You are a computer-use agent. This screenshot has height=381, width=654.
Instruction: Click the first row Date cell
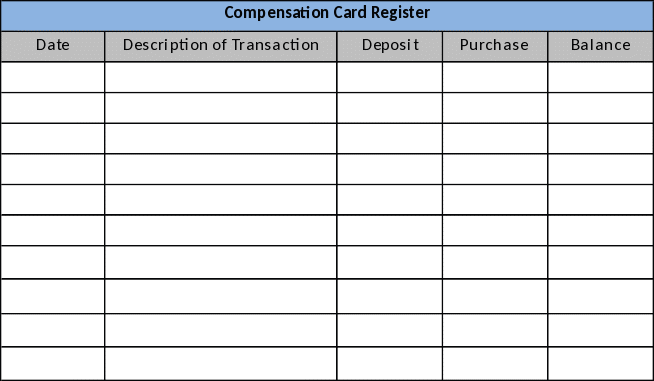[x=53, y=77]
